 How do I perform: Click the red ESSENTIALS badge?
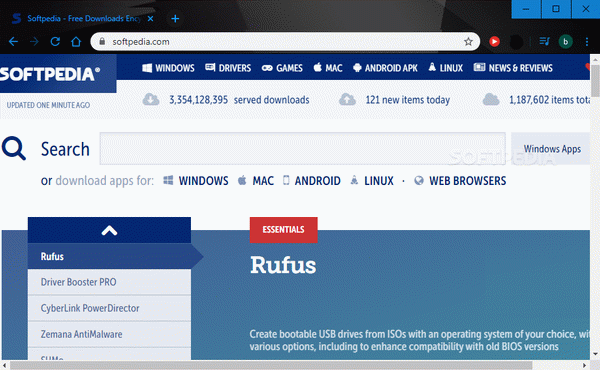[284, 230]
